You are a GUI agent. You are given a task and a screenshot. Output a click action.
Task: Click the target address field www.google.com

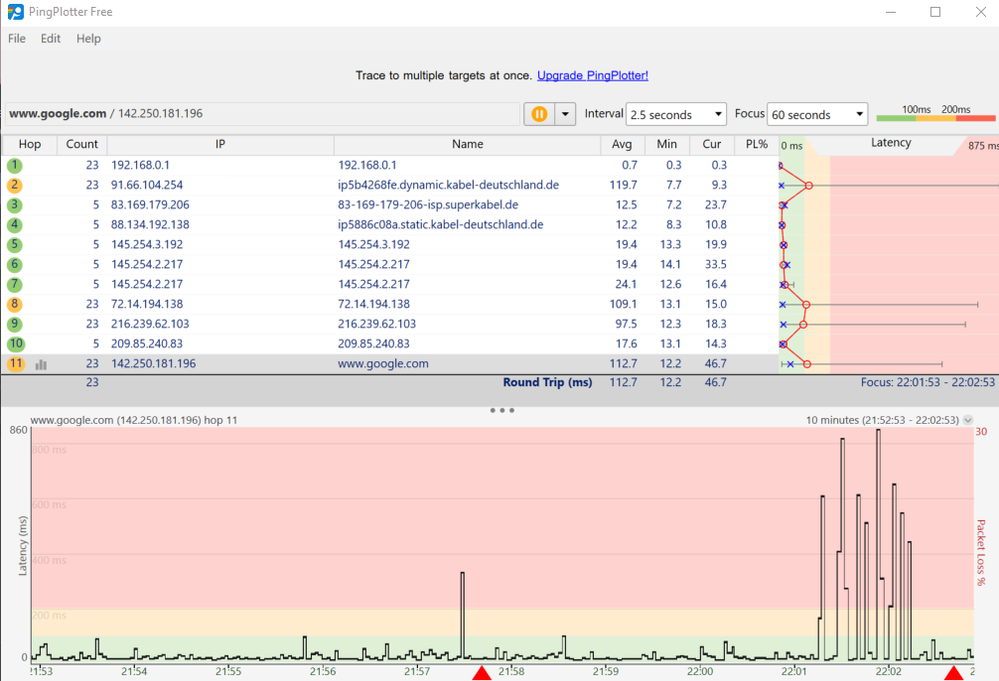click(x=262, y=113)
